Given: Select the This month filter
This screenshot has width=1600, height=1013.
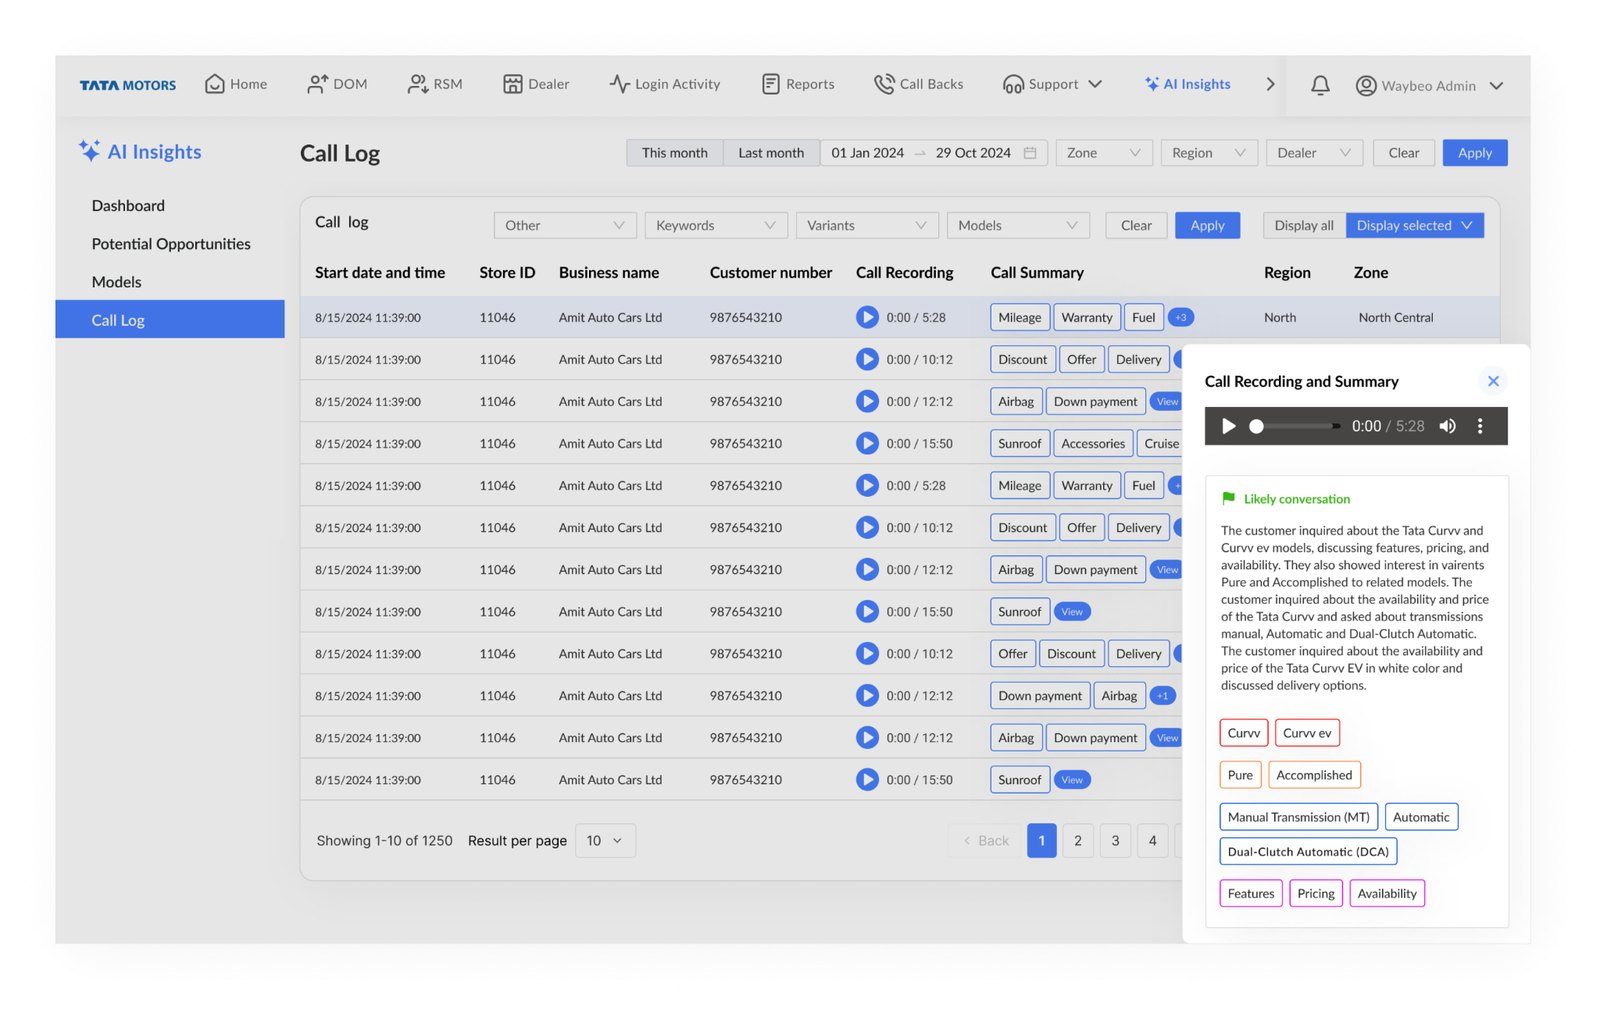Looking at the screenshot, I should (674, 153).
